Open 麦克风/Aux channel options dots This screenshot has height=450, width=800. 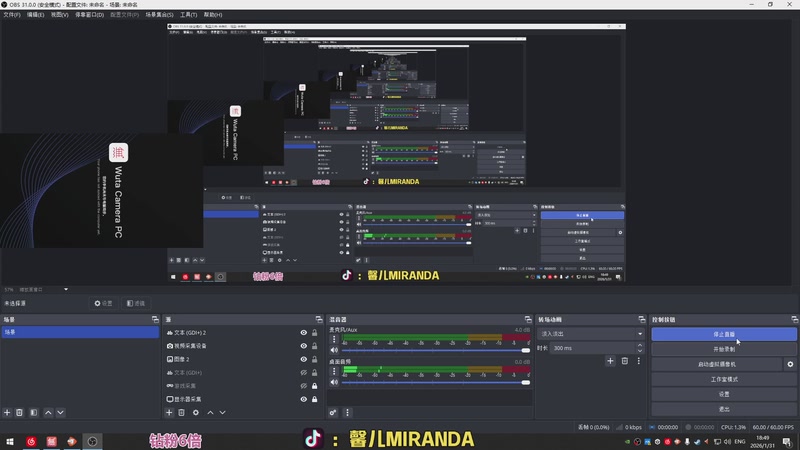click(x=334, y=339)
